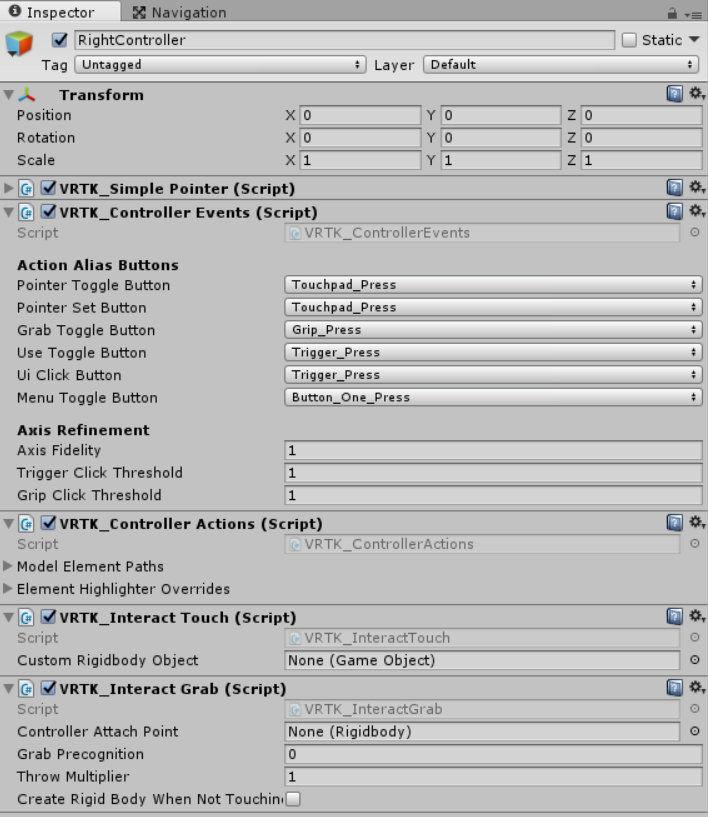The height and width of the screenshot is (817, 708).
Task: Click Axis Fidelity value field
Action: click(493, 450)
